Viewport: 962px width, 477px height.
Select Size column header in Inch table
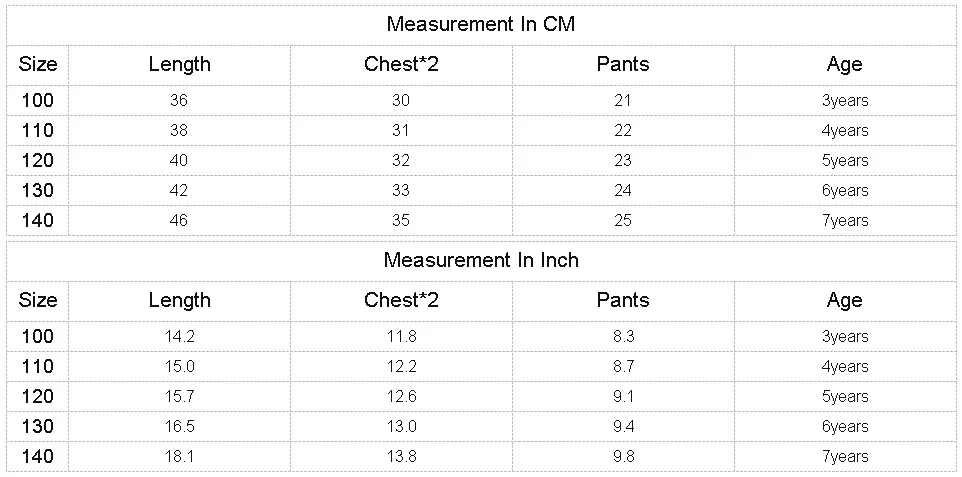coord(38,300)
